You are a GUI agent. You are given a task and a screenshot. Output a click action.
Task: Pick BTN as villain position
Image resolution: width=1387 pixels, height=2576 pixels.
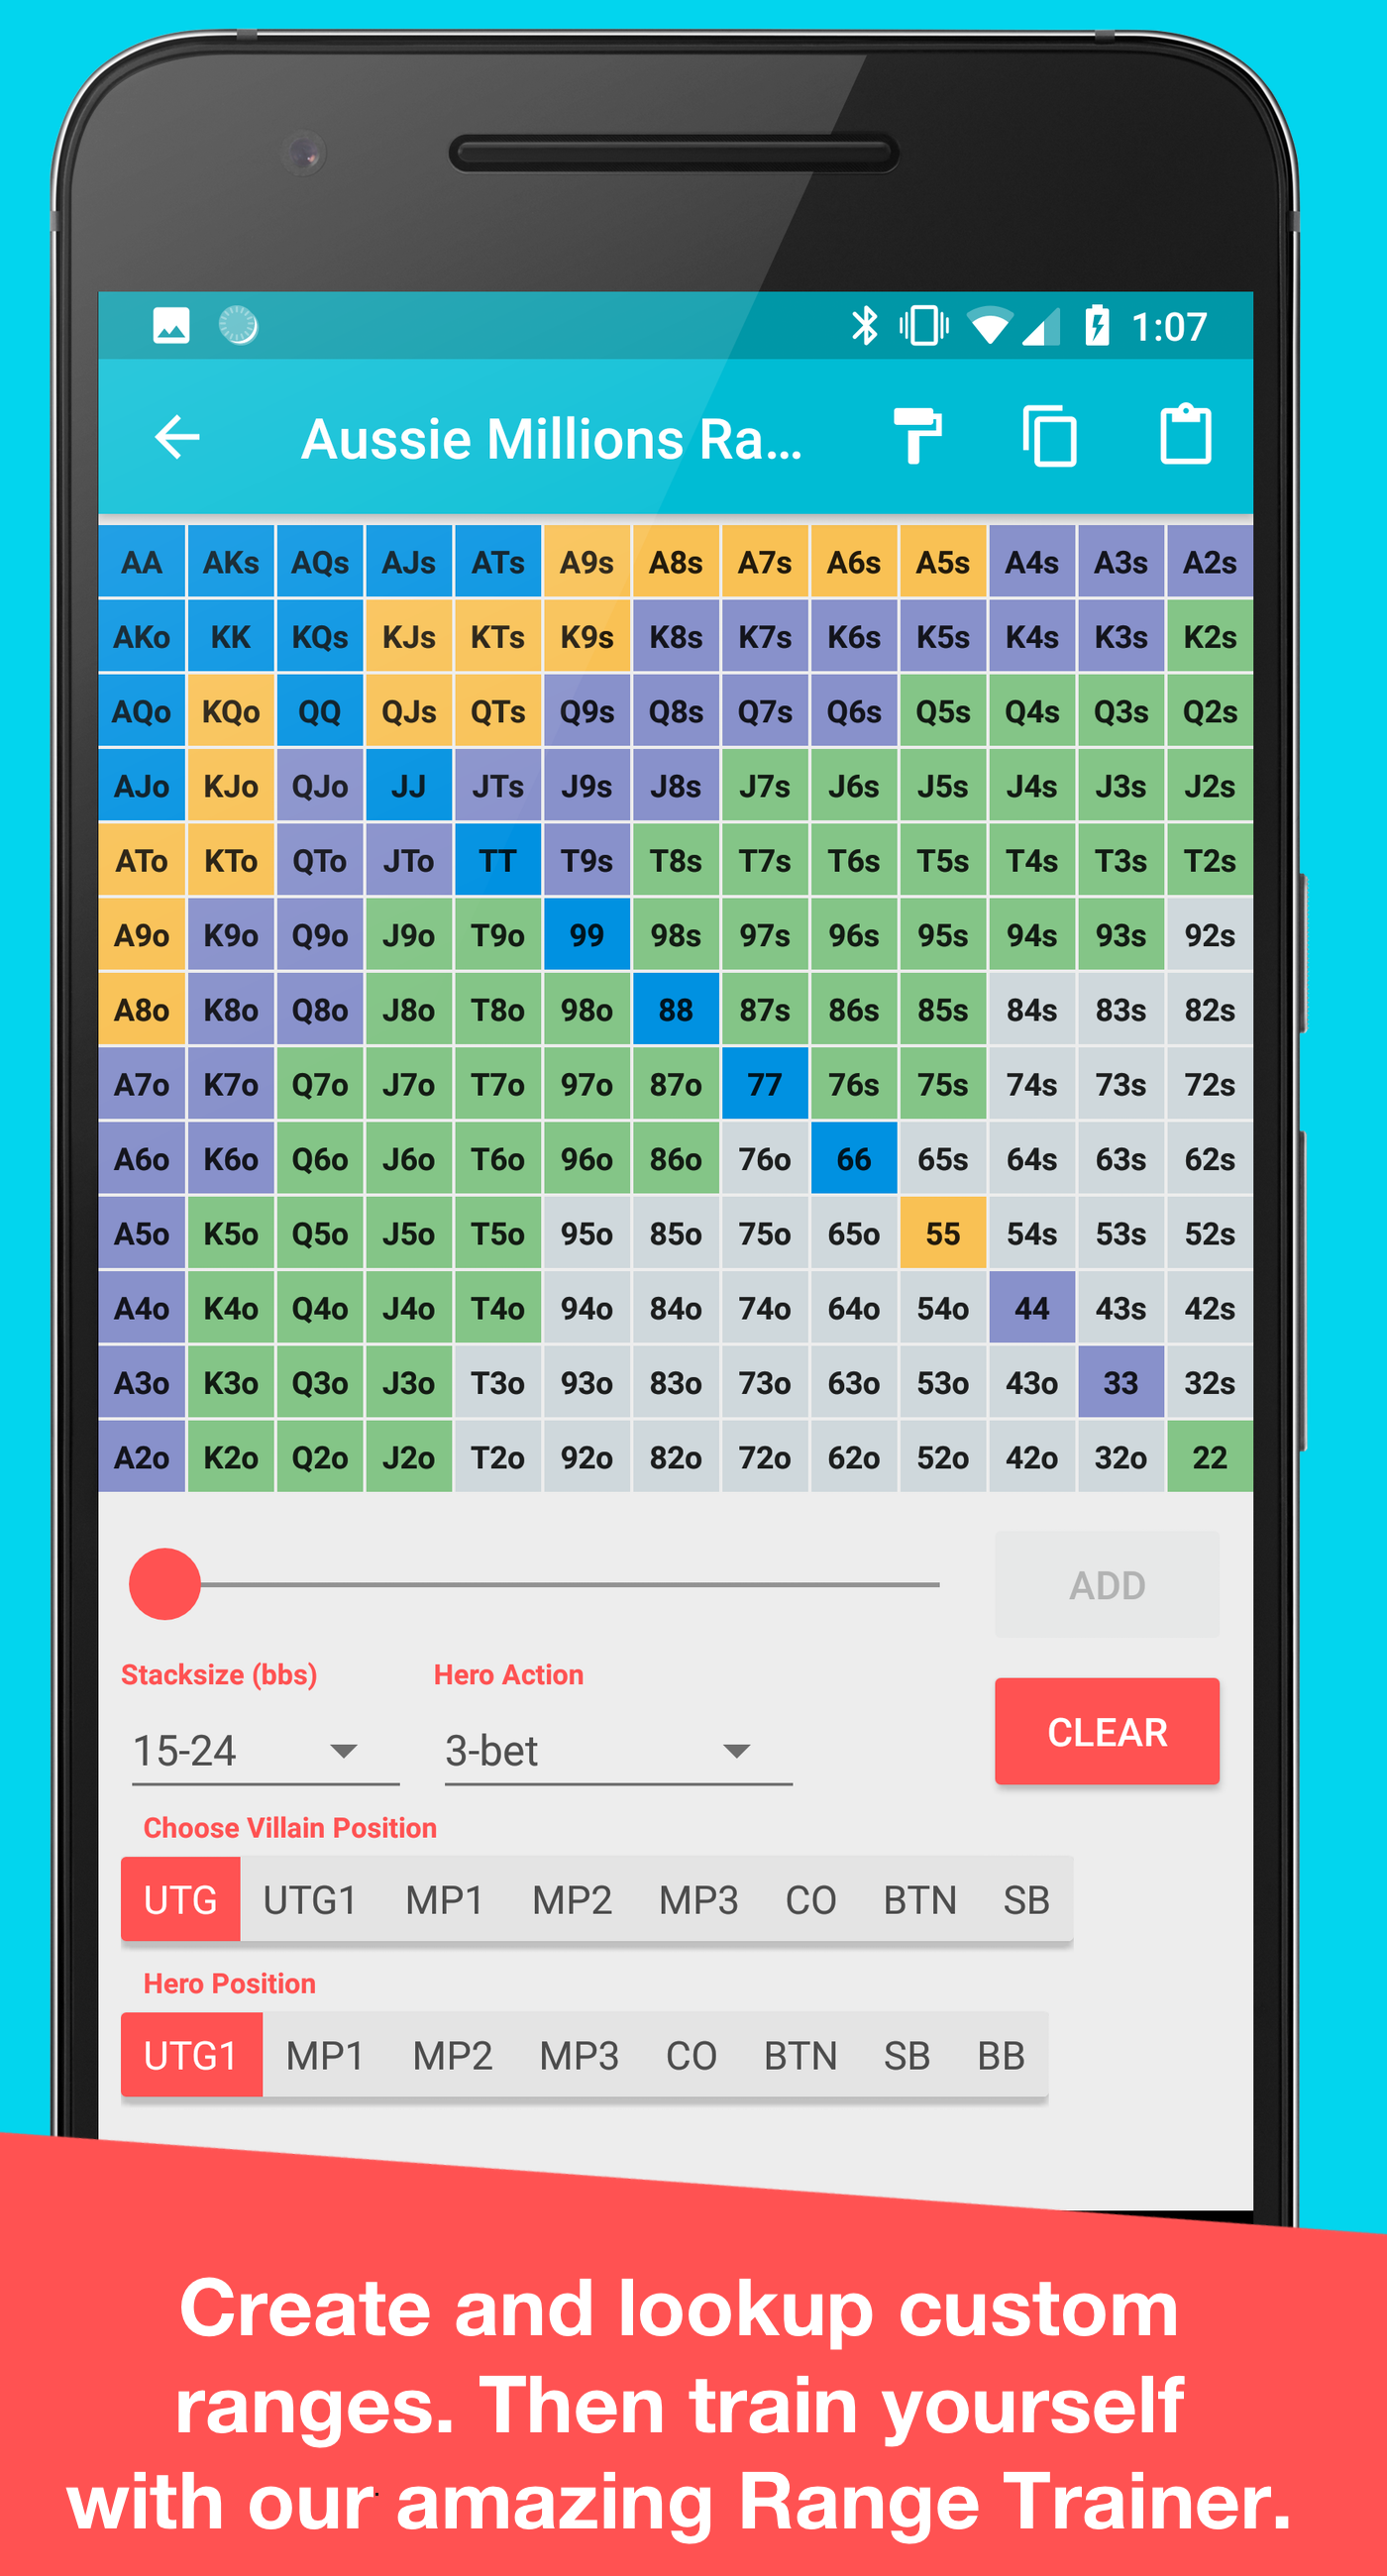coord(920,1899)
